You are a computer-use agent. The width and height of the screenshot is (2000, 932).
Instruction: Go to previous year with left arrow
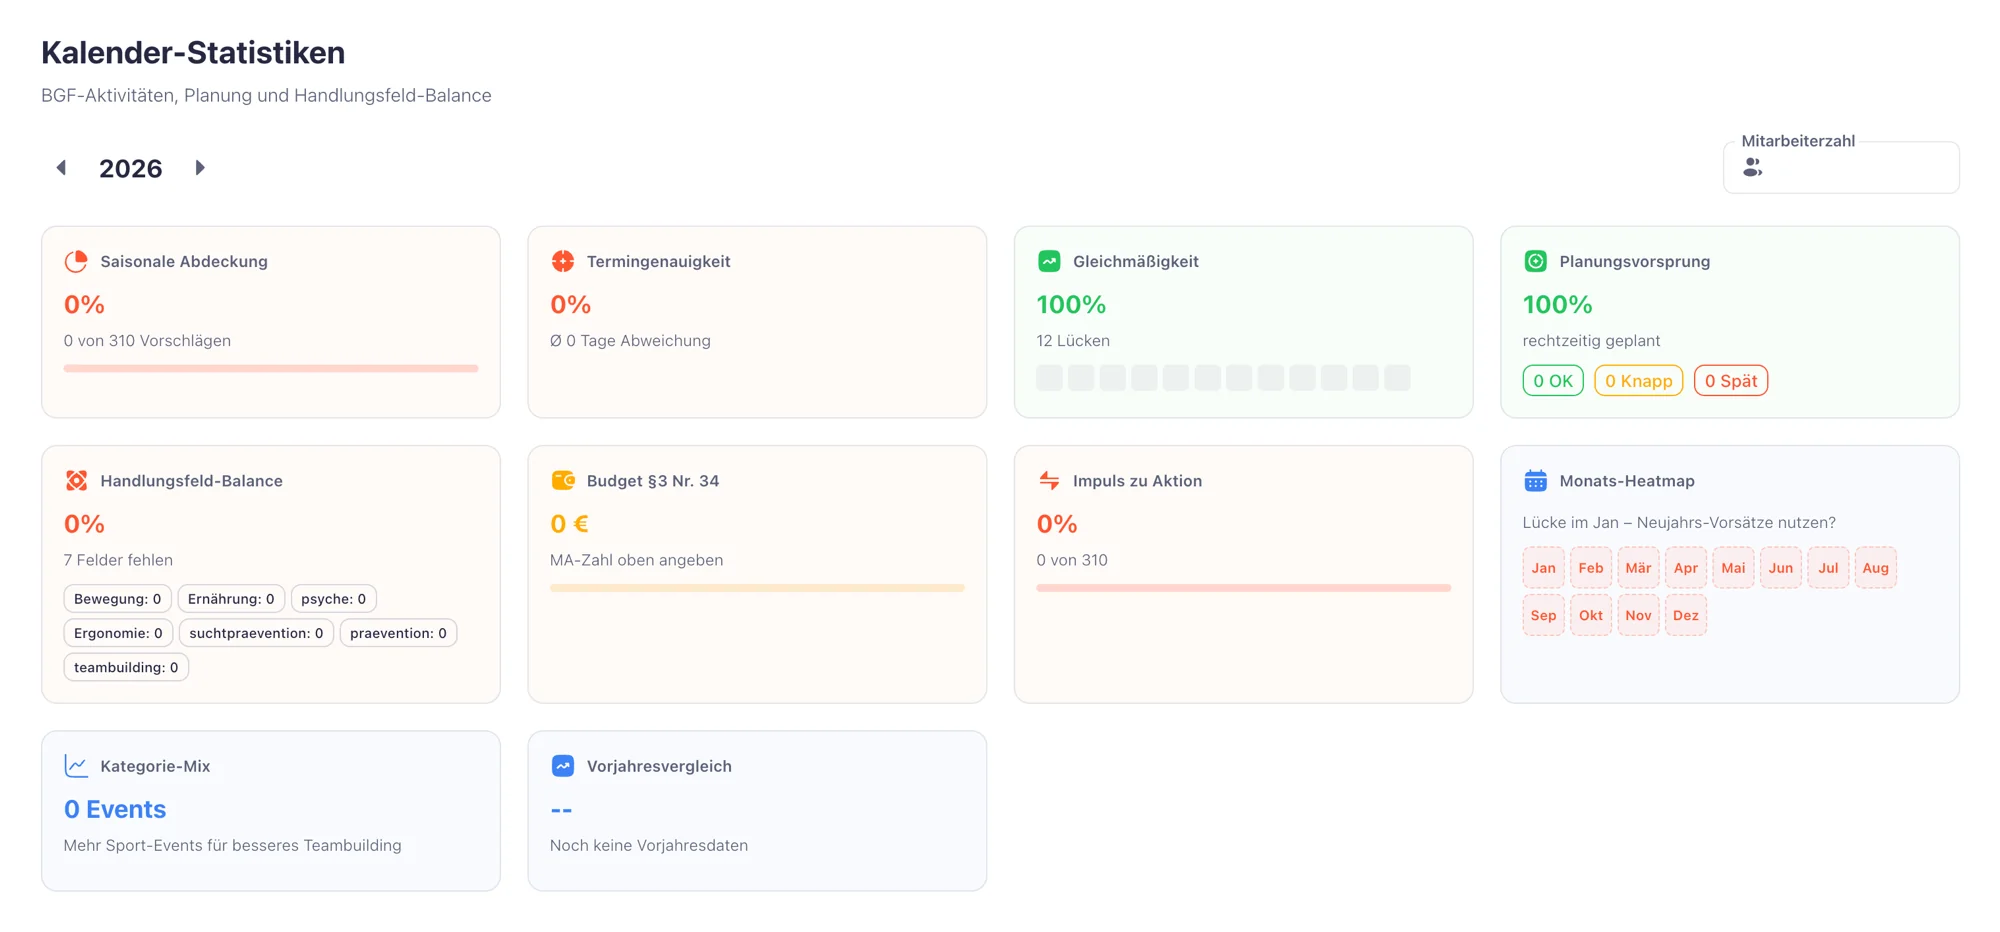click(x=61, y=168)
